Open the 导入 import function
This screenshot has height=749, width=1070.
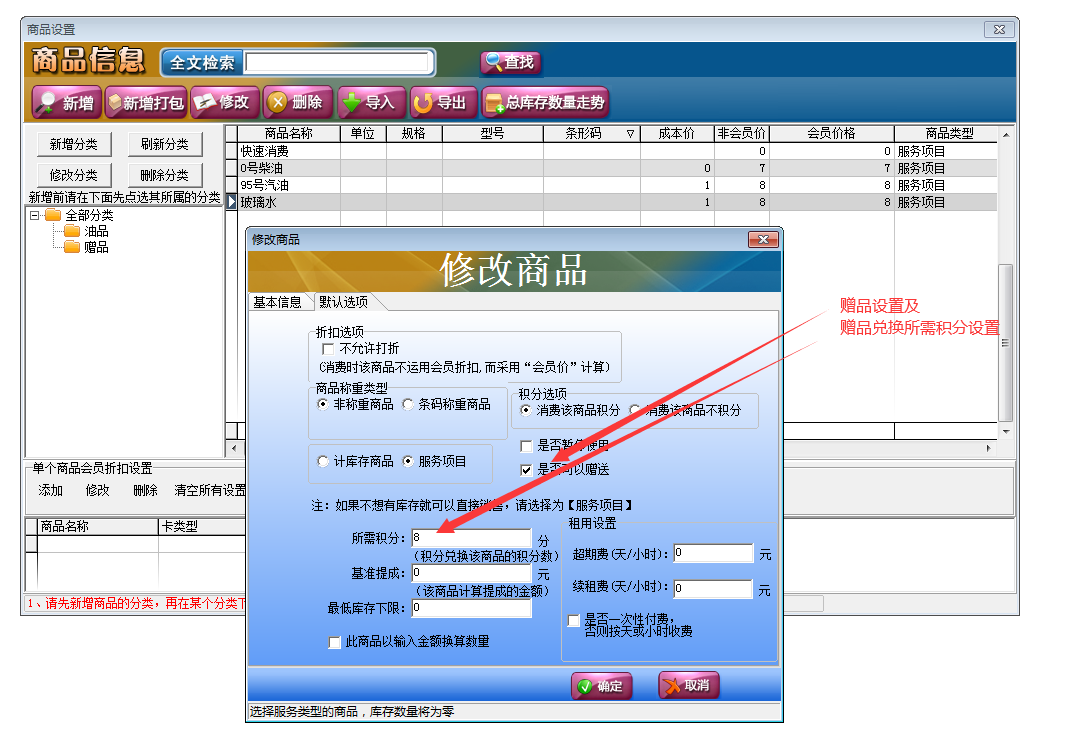[370, 102]
